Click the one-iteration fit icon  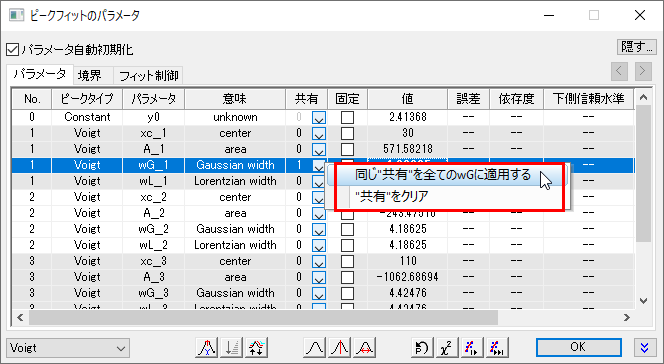click(472, 347)
